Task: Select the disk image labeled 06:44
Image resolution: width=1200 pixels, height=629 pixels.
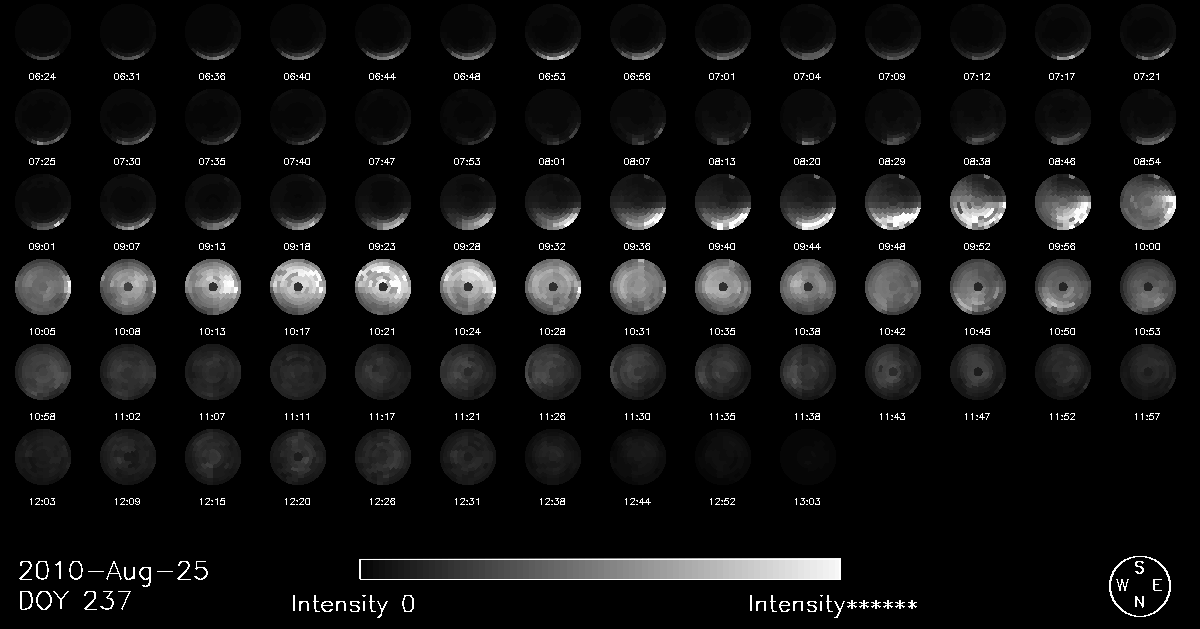Action: point(382,32)
